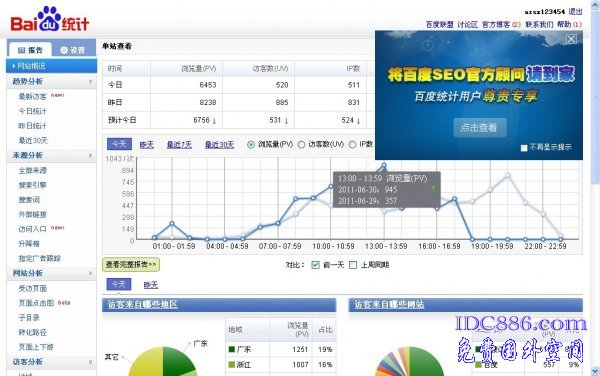Open 查看完整报告 full report button
600x376 pixels.
(x=131, y=264)
